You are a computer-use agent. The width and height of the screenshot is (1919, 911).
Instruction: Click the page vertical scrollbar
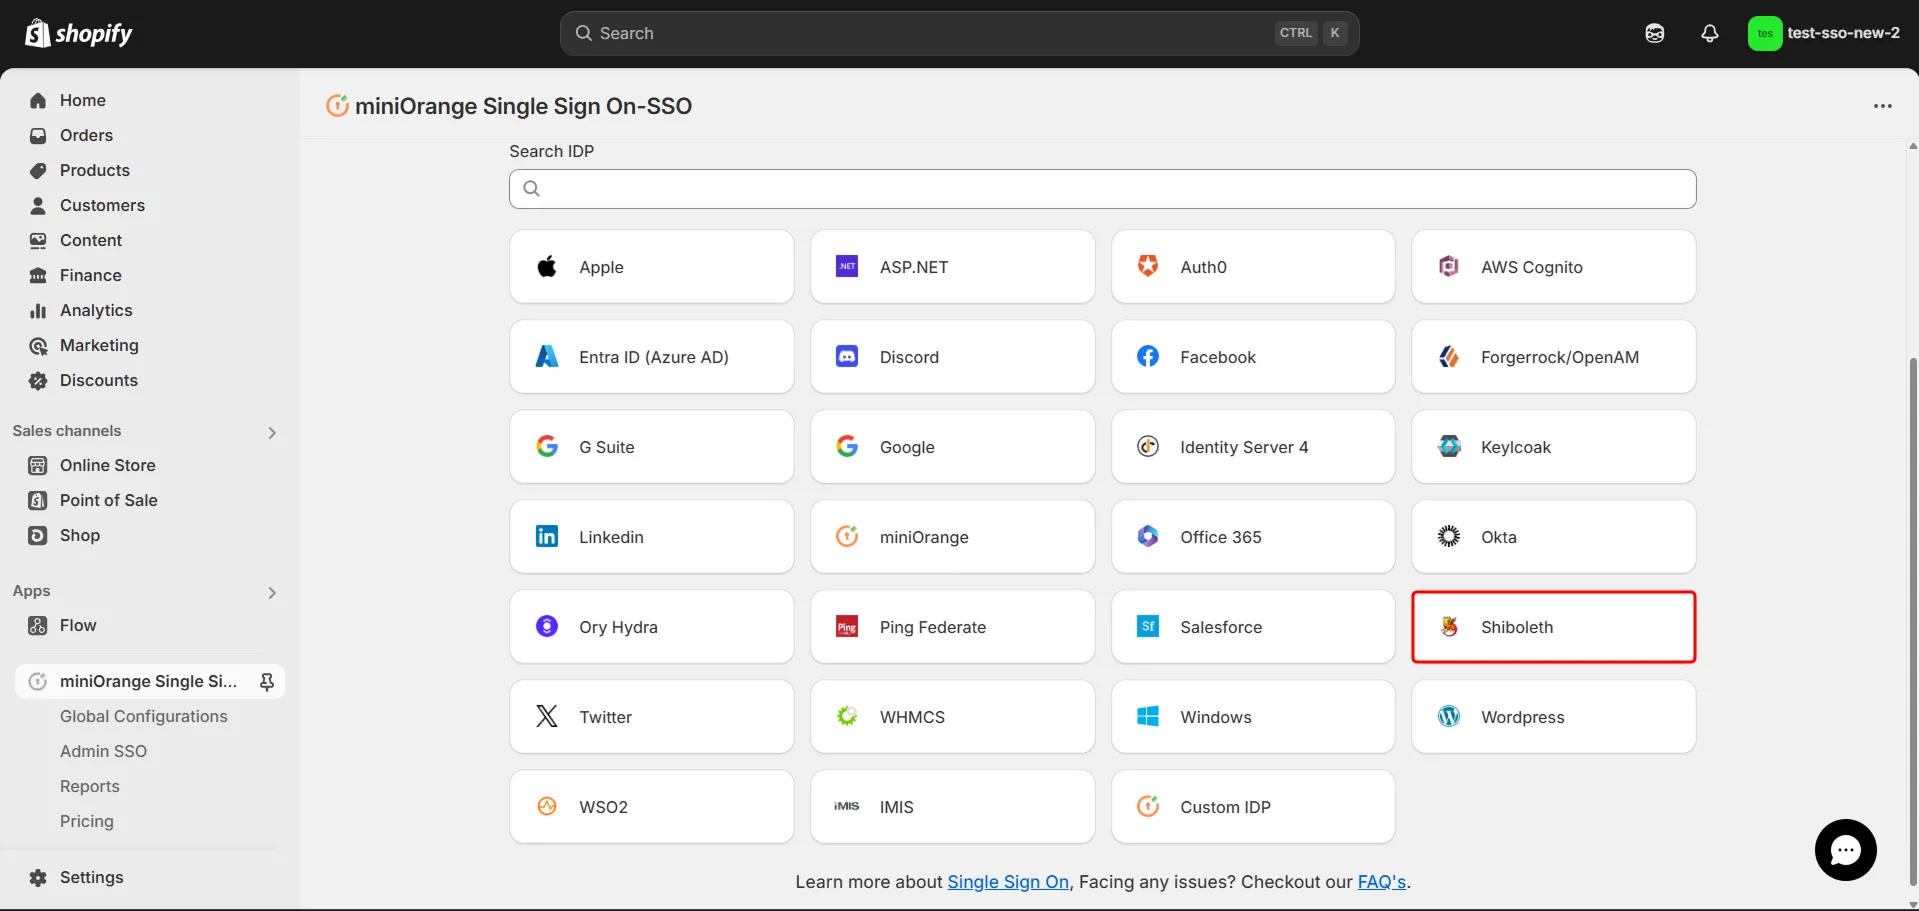(1912, 620)
